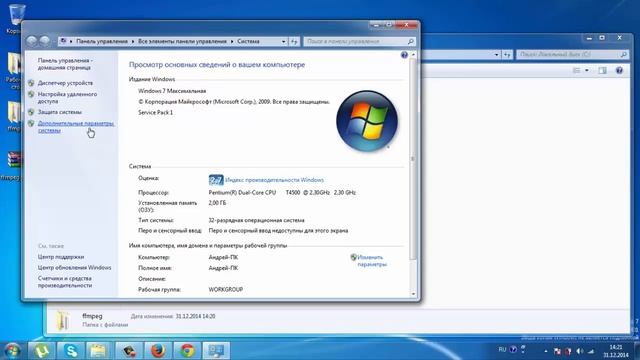Open Skype from the taskbar
The width and height of the screenshot is (640, 360).
point(70,351)
